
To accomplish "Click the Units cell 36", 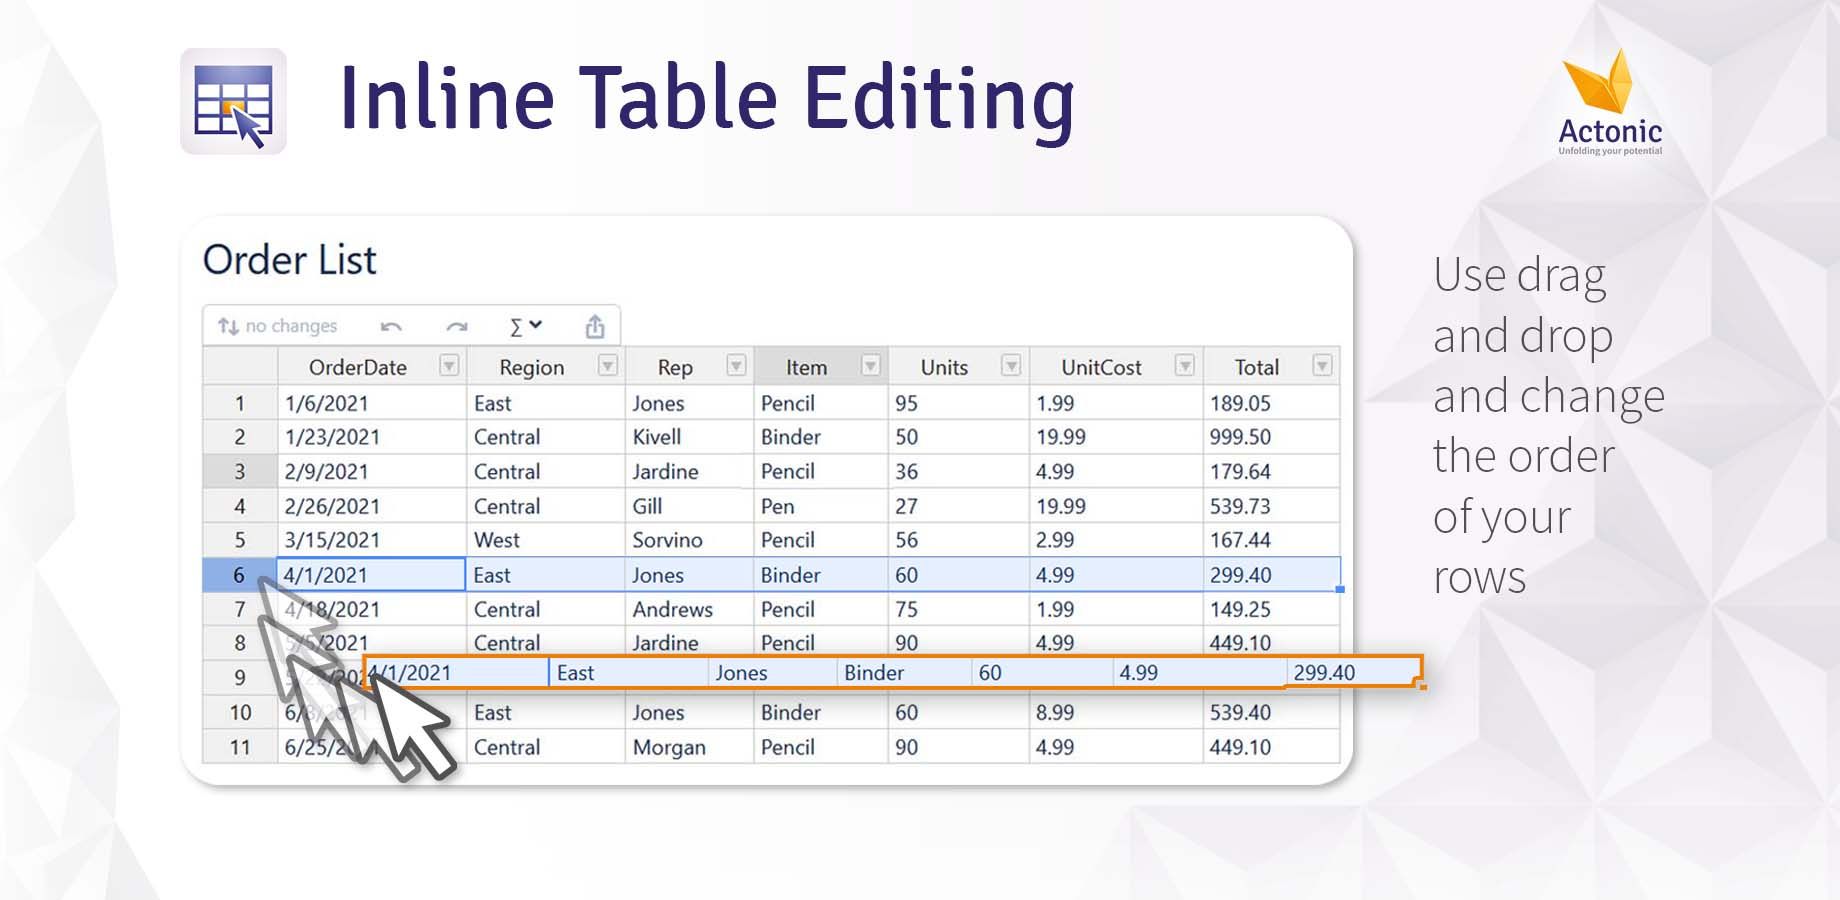I will [x=958, y=471].
